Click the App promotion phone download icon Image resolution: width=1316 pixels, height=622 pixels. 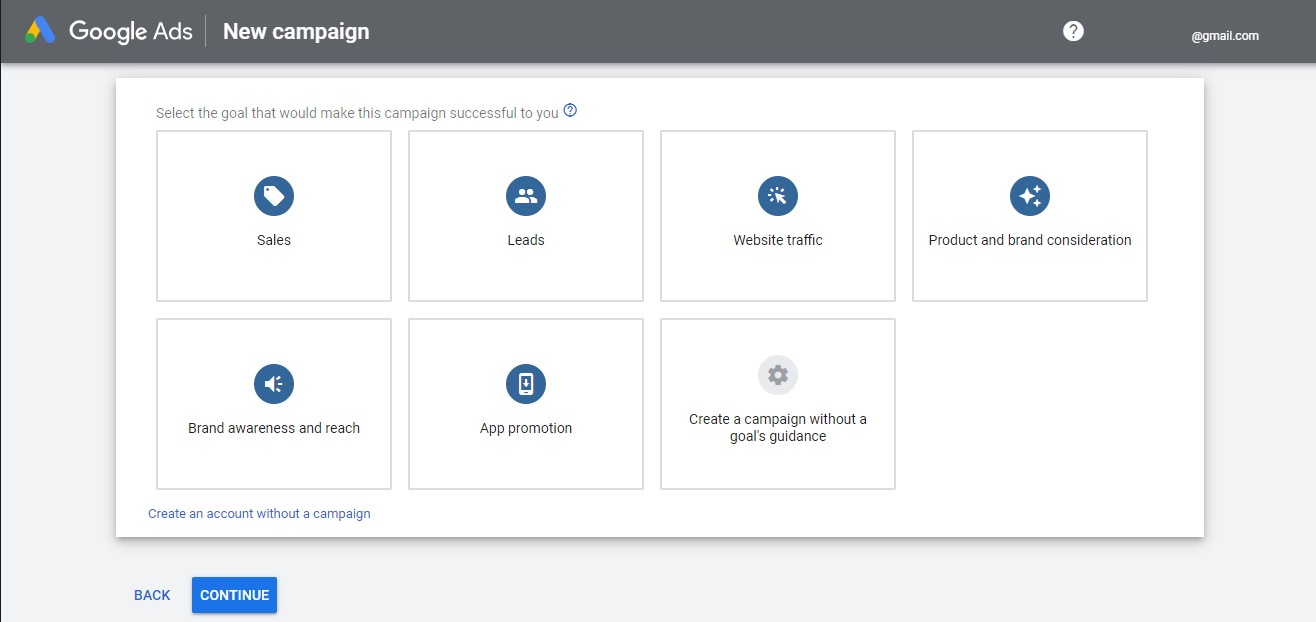(x=526, y=384)
